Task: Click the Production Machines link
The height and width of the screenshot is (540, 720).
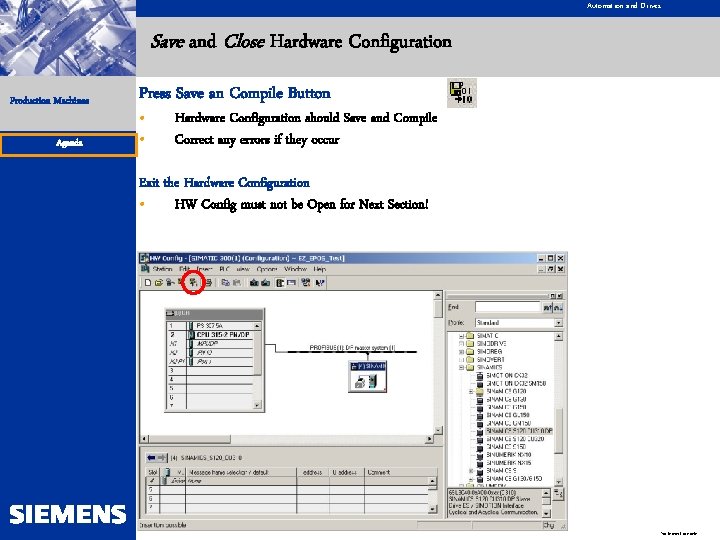Action: pos(50,101)
